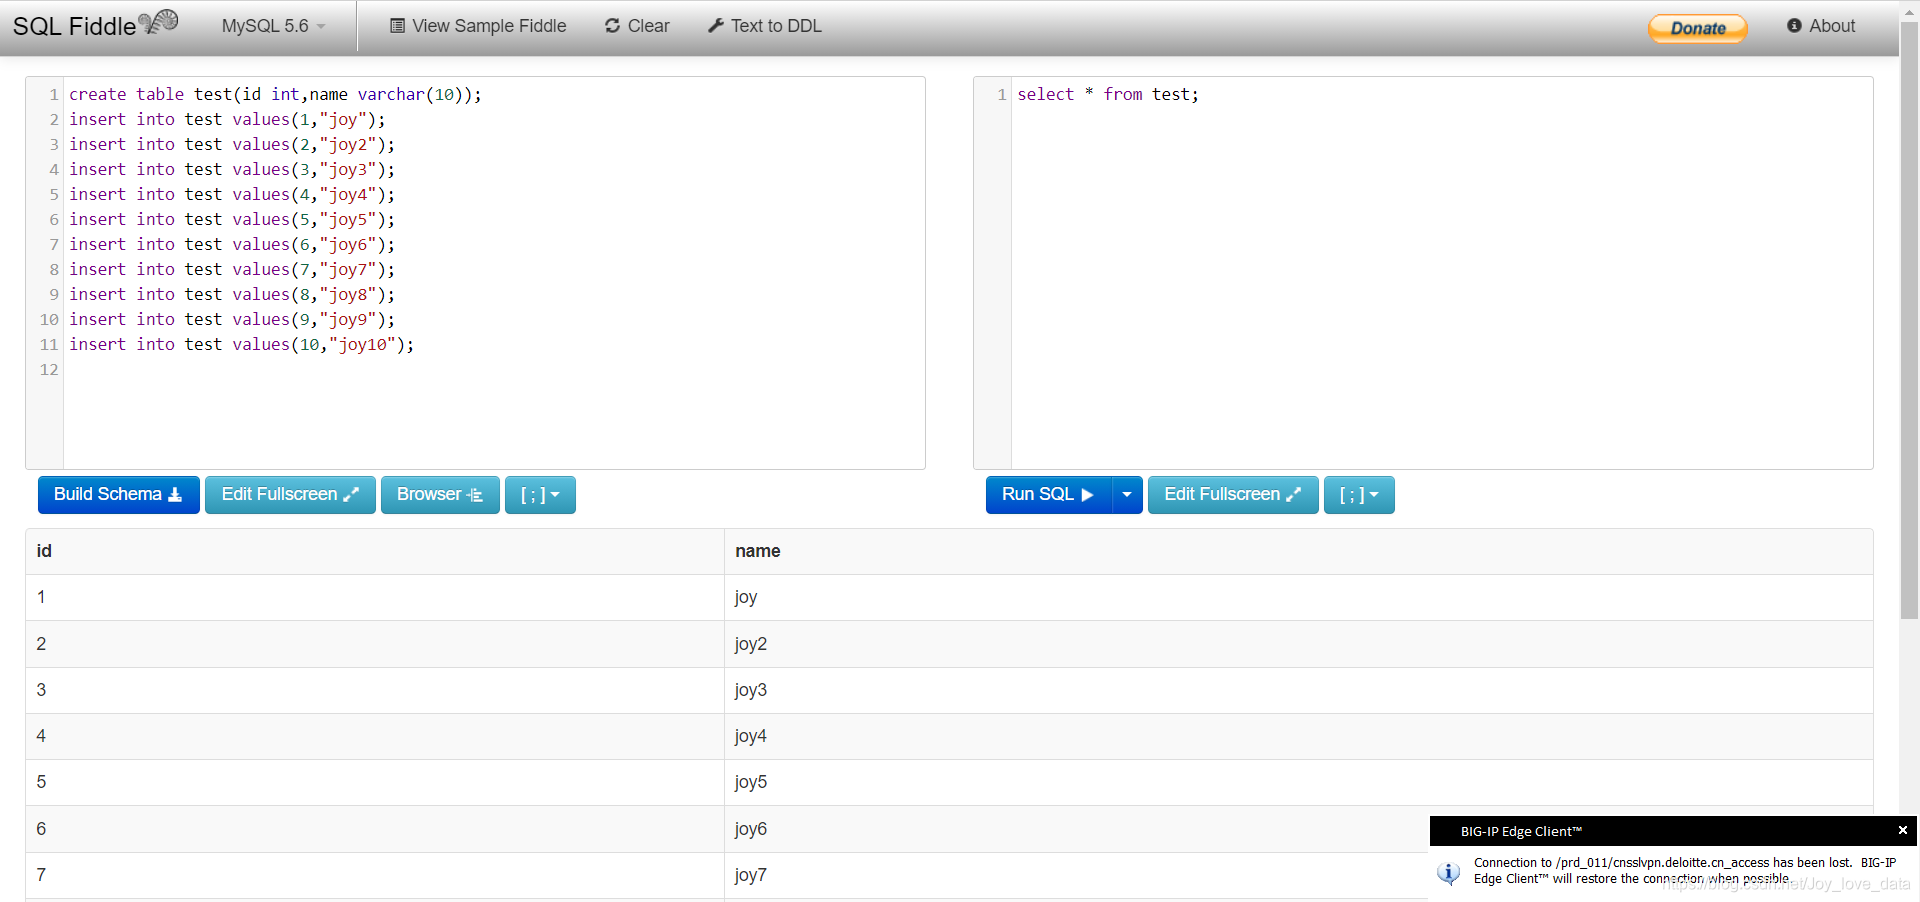Select the 'joy2' result cell

(1298, 644)
